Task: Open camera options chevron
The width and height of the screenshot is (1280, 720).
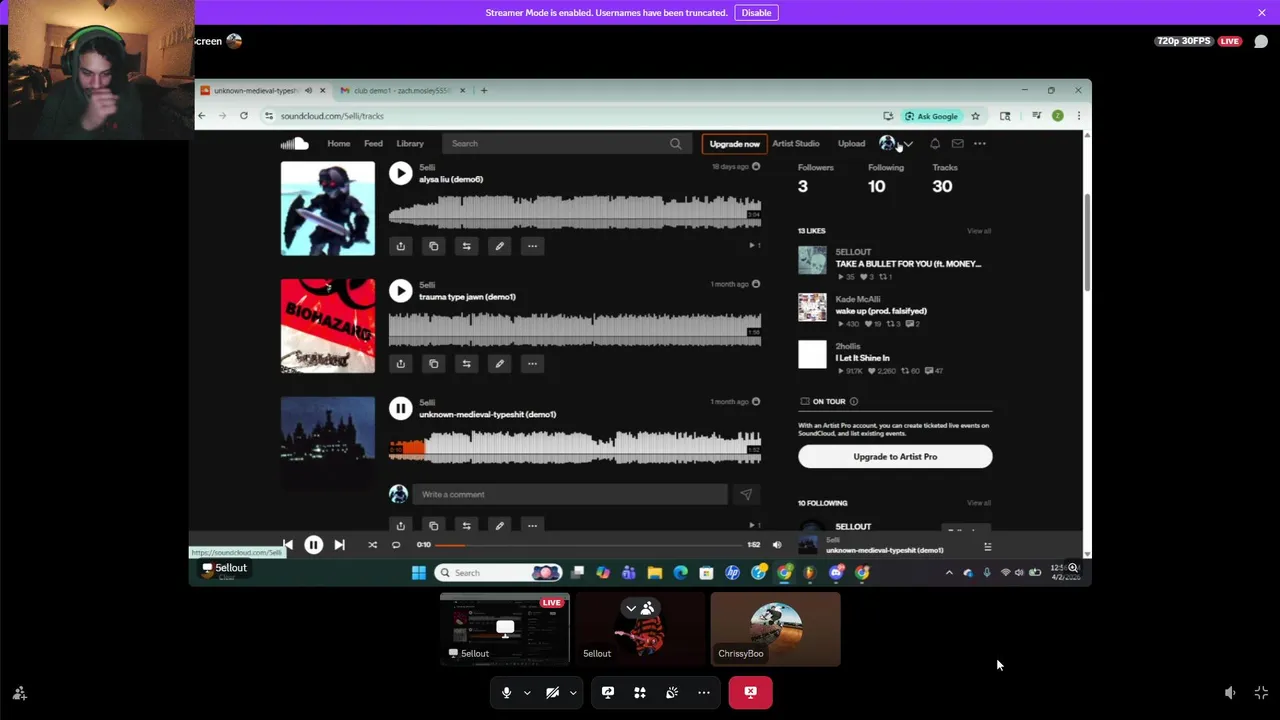Action: 573,692
